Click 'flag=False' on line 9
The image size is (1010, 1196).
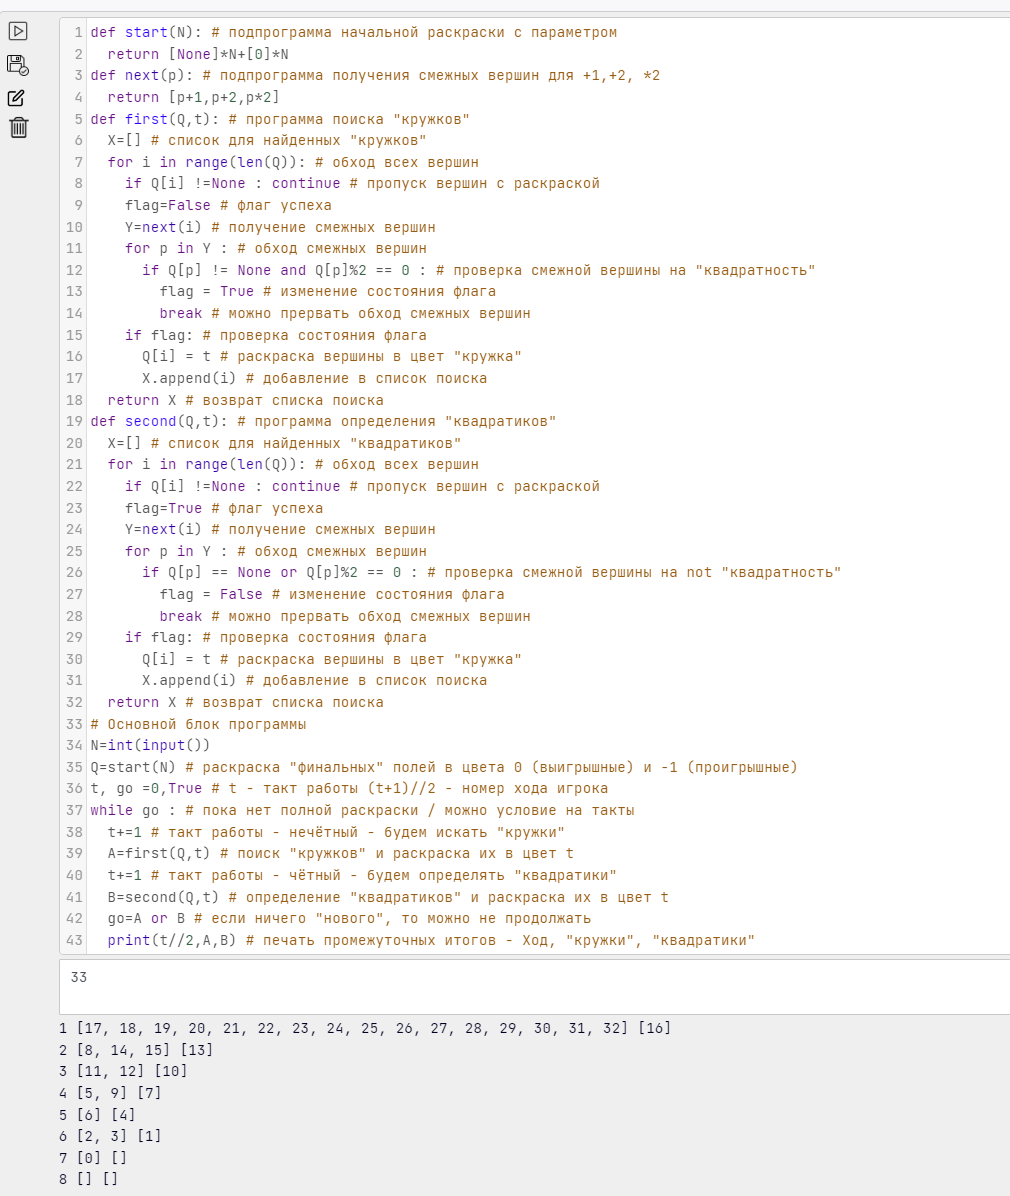point(168,205)
